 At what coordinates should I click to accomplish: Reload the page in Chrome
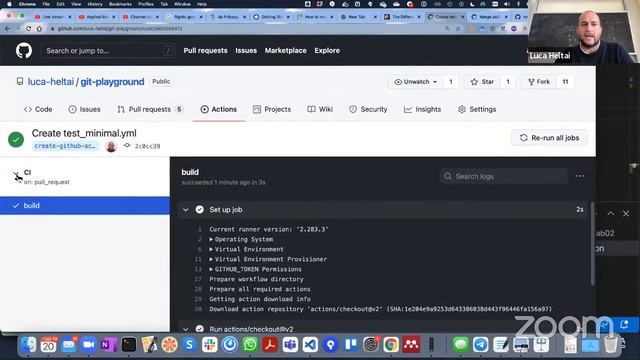[28, 29]
